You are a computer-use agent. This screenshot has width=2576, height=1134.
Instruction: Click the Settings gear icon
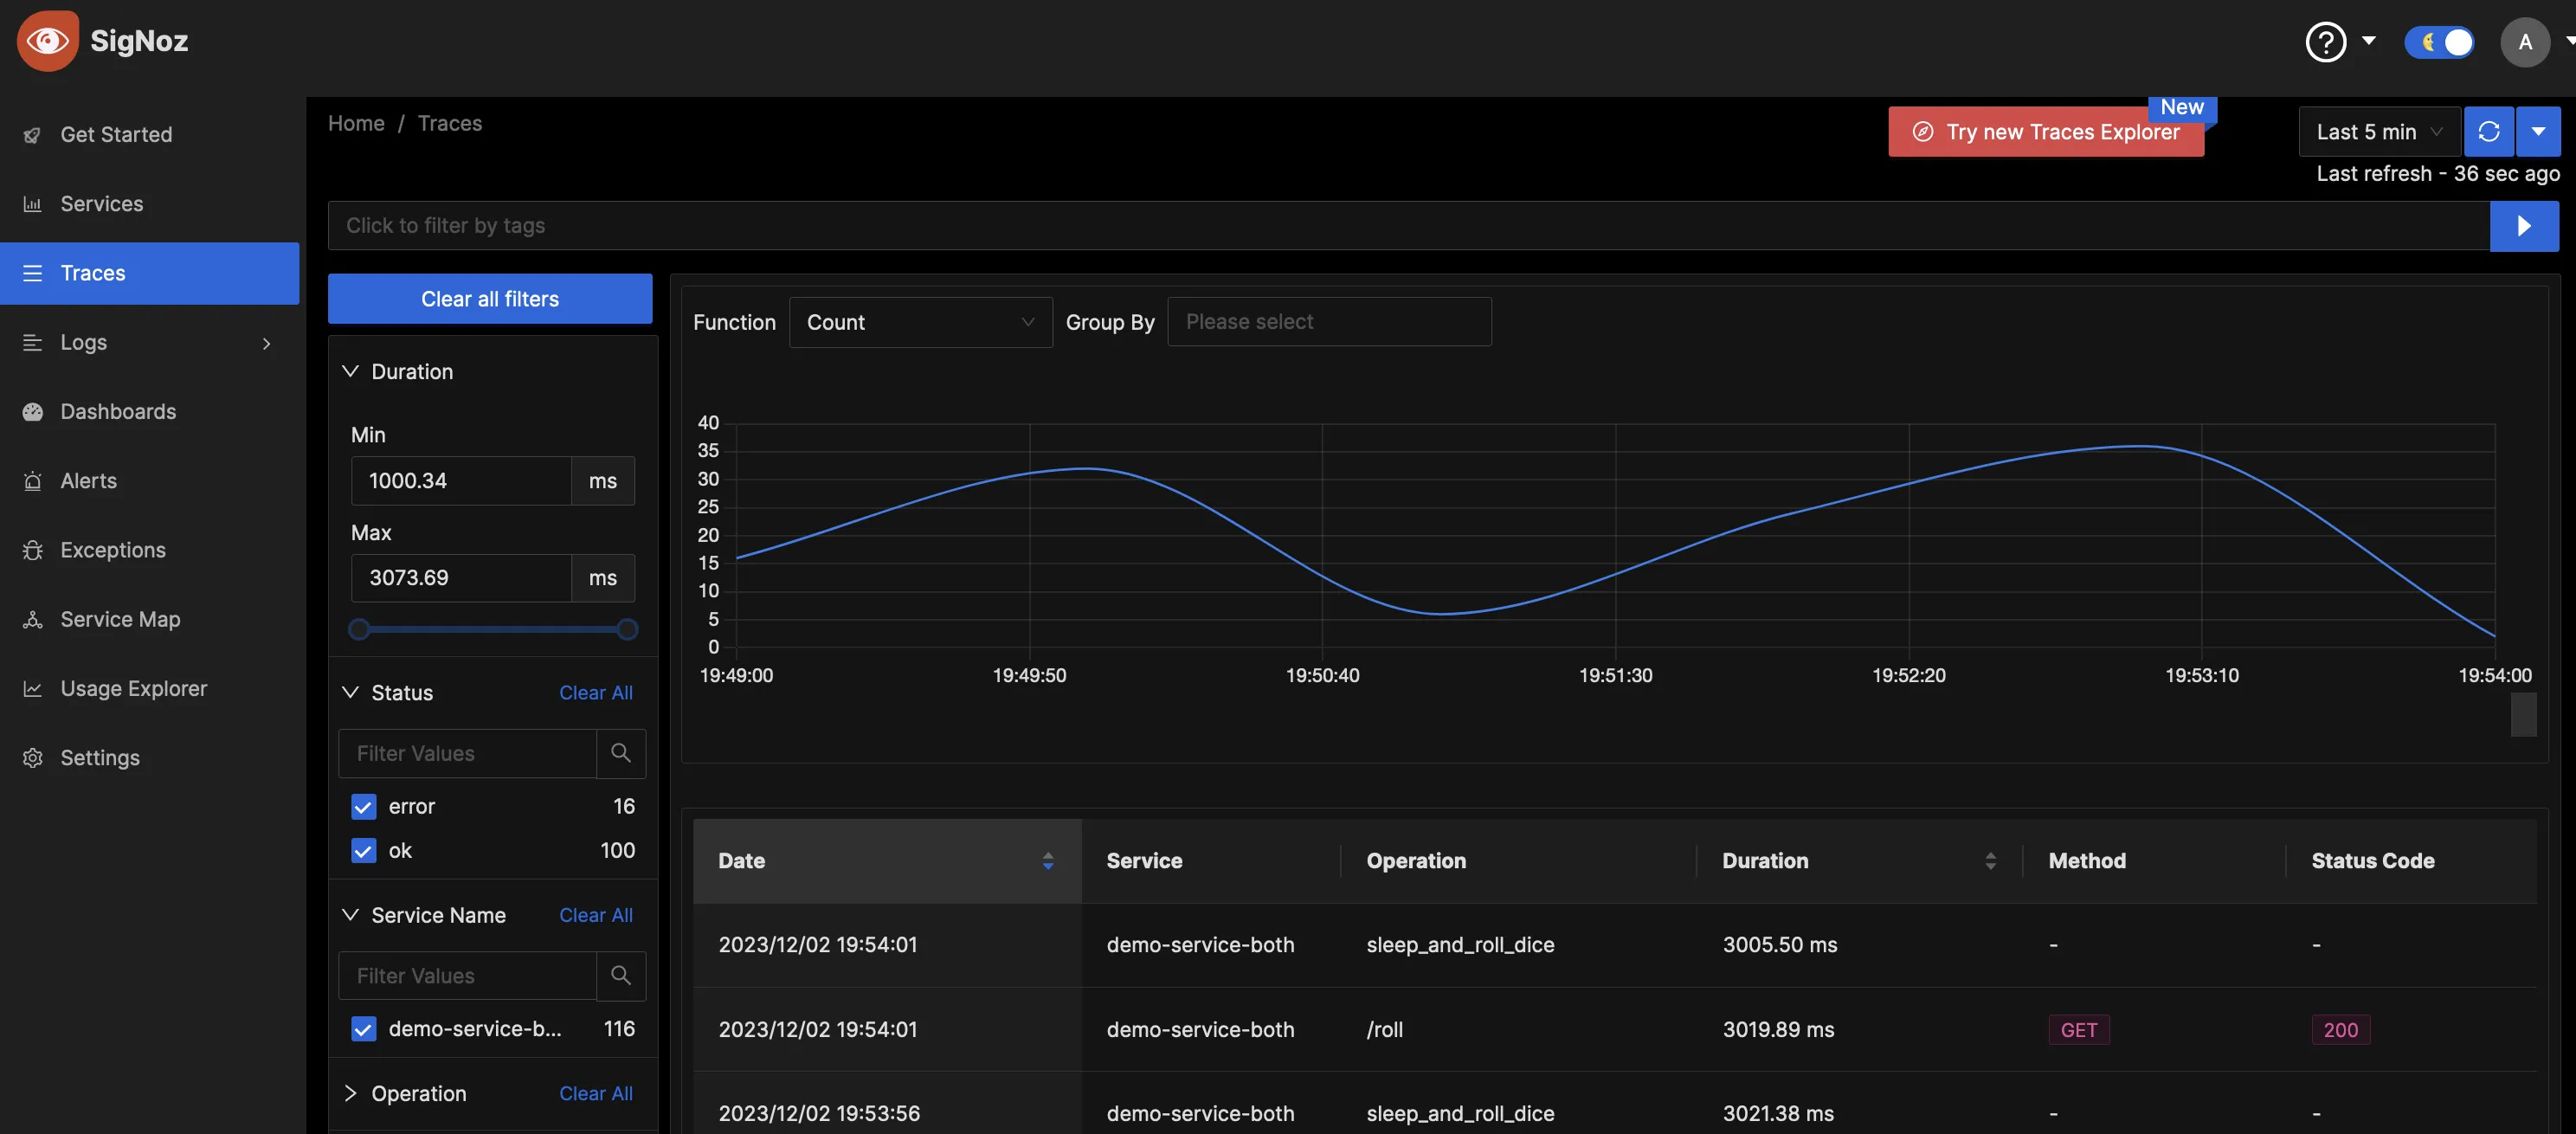click(x=32, y=758)
